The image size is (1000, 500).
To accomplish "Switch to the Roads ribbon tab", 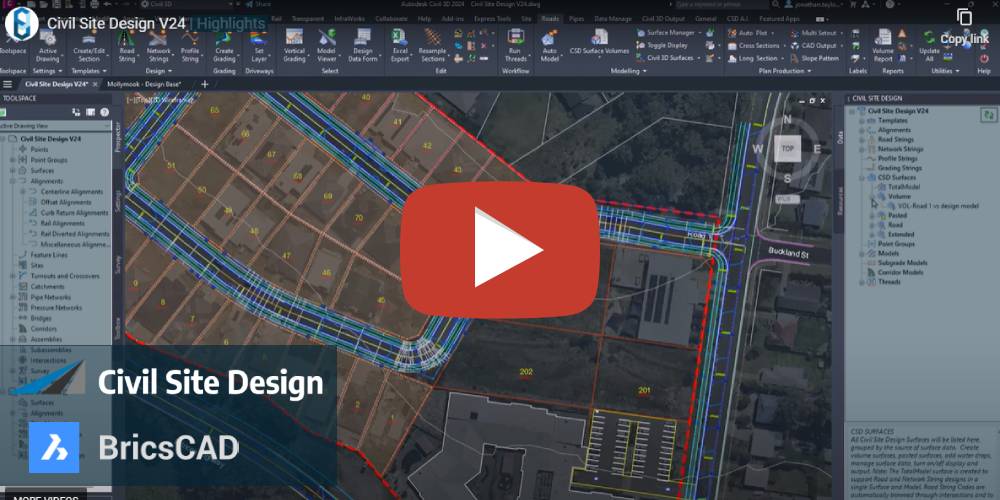I will point(550,18).
